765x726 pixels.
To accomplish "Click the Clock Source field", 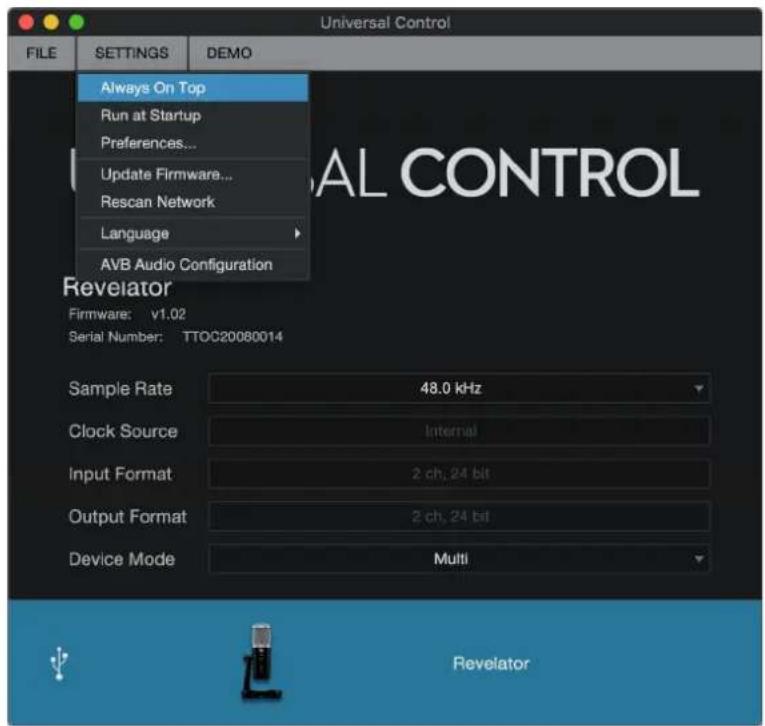I will coord(459,431).
